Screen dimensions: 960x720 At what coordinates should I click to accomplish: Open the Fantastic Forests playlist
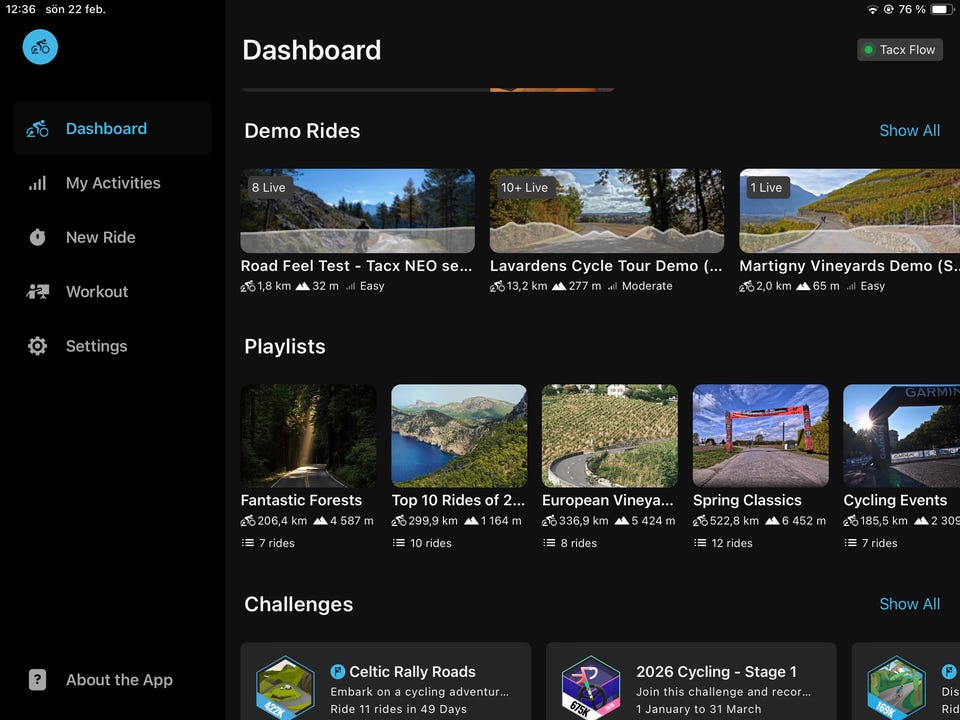point(308,435)
